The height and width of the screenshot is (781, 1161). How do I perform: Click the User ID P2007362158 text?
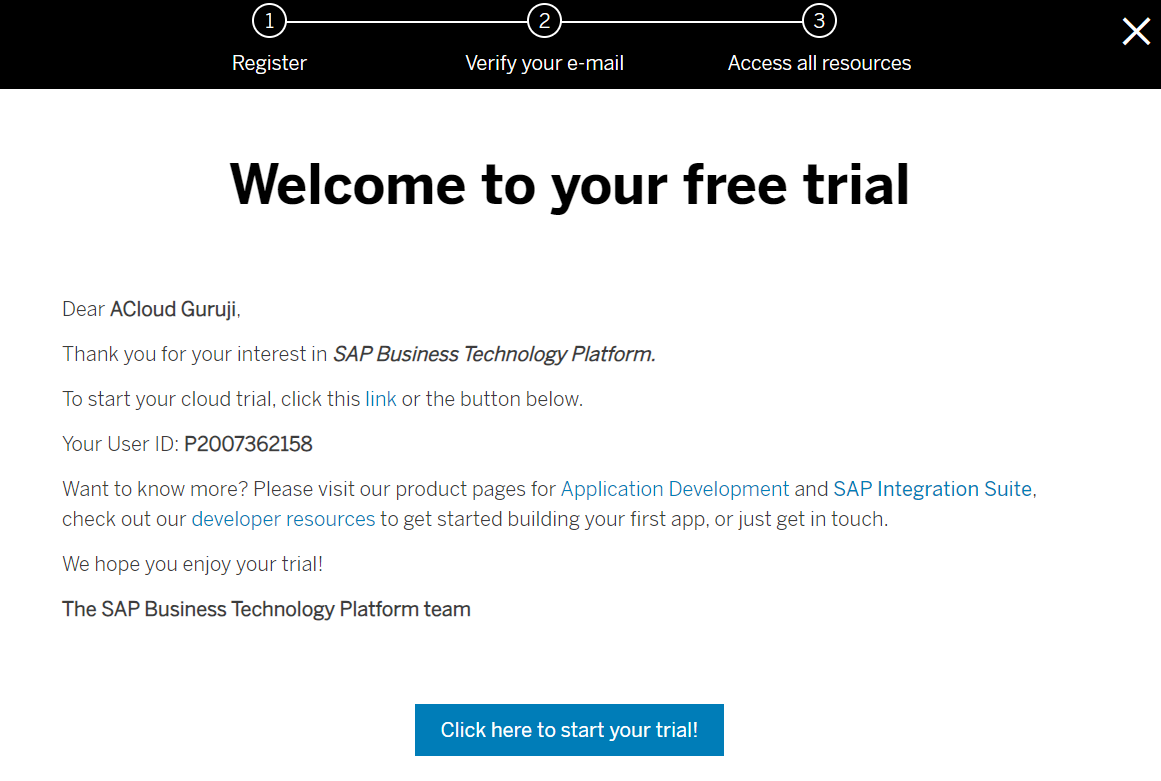[x=248, y=444]
